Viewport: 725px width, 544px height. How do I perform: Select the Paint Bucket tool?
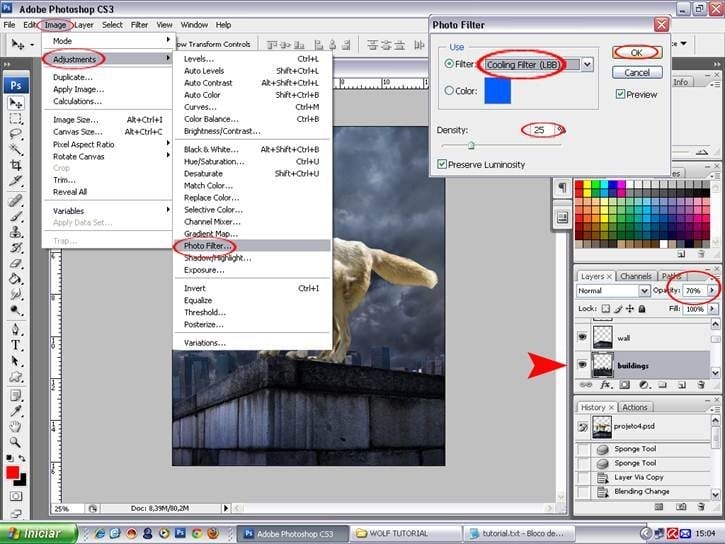16,279
